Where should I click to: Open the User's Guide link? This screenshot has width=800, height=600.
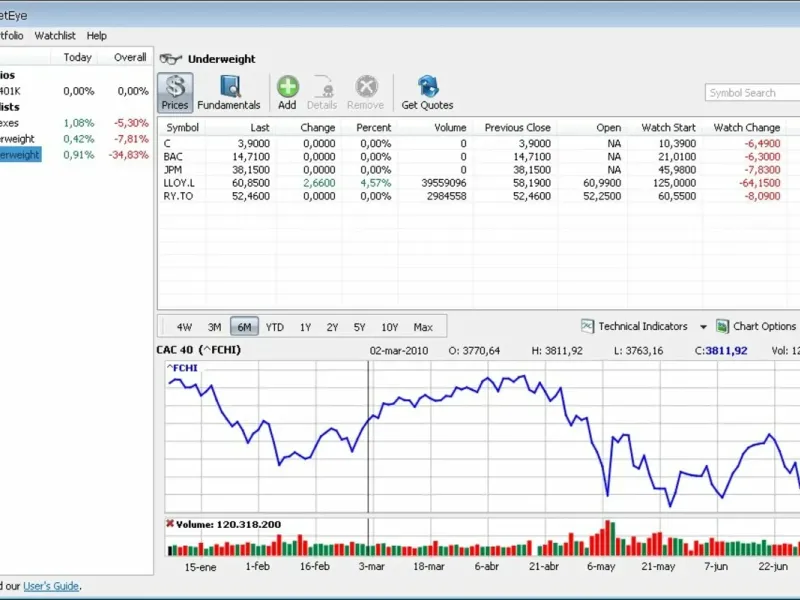[51, 586]
